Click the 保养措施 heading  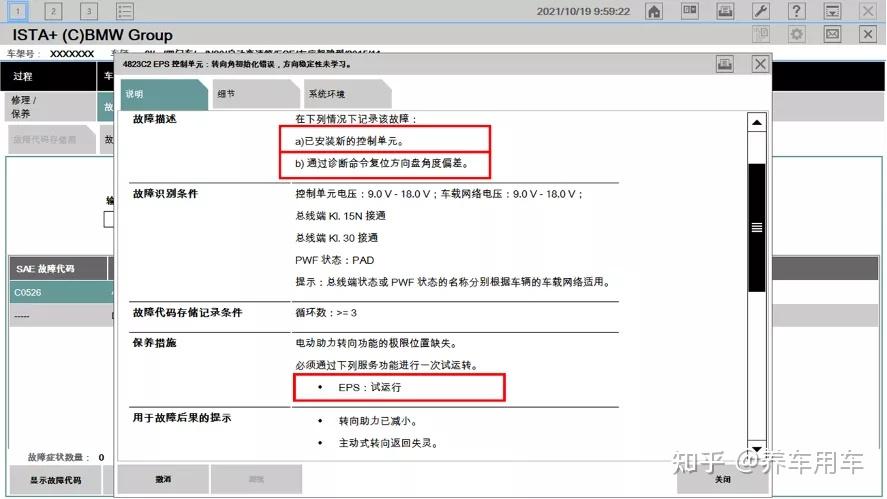pos(154,342)
